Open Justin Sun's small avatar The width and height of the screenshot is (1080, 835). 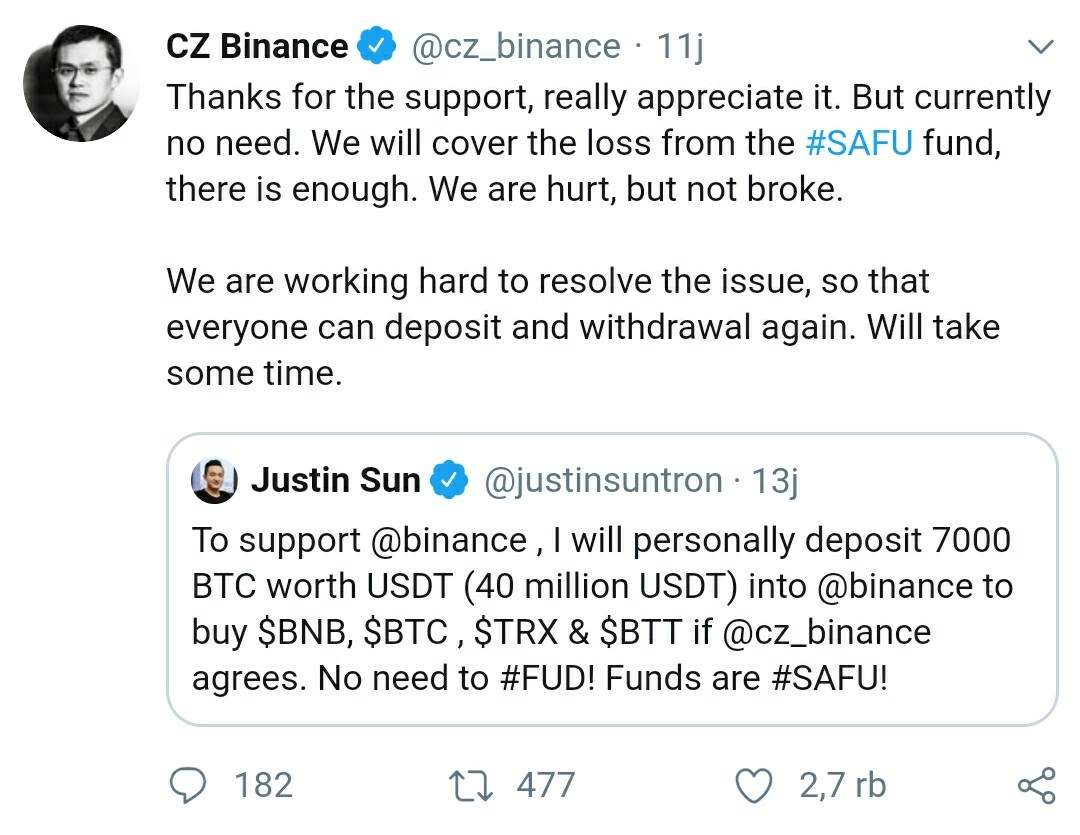[x=213, y=481]
